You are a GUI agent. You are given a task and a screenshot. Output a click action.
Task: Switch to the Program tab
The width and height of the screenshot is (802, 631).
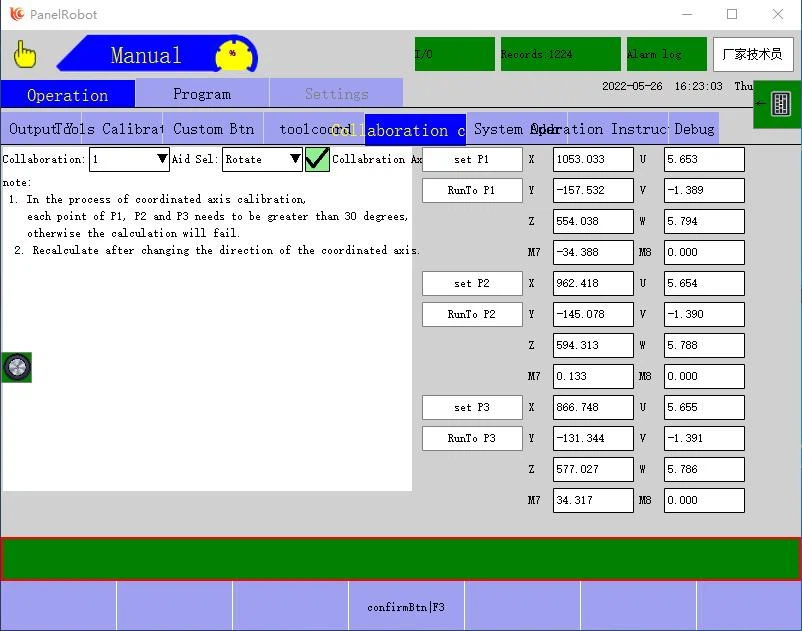click(x=202, y=94)
